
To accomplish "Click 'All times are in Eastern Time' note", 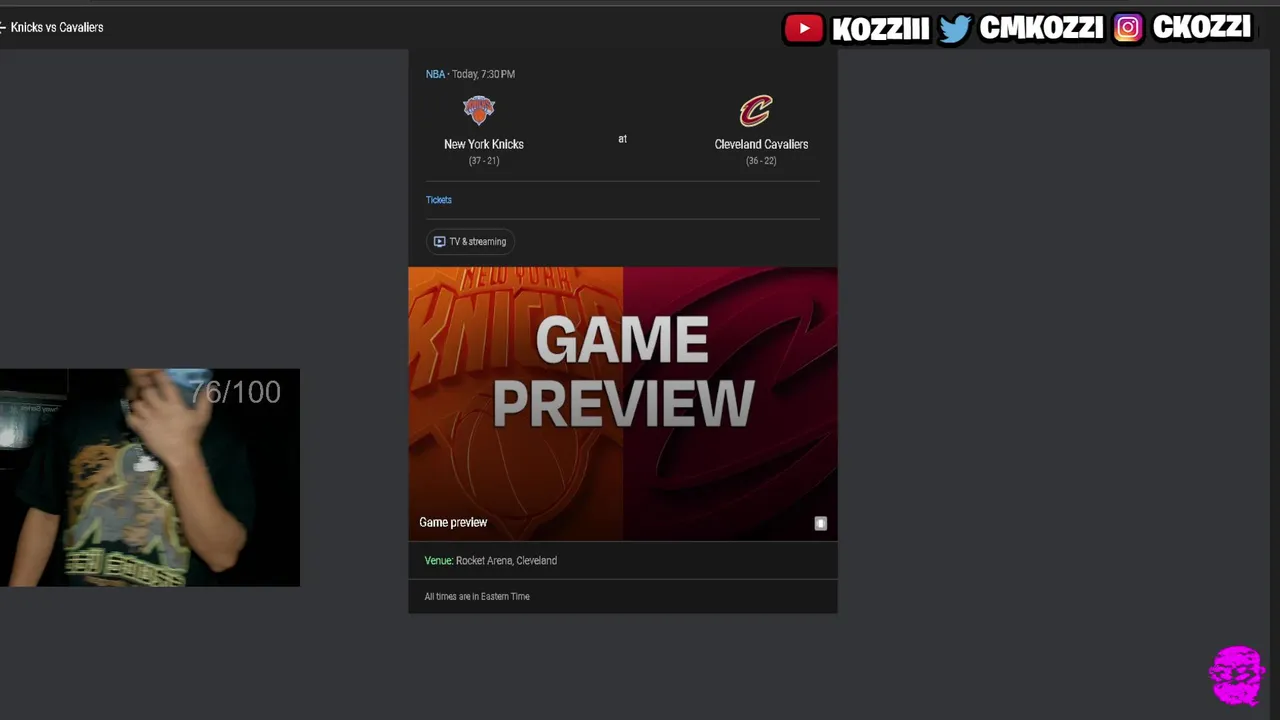I will [477, 597].
